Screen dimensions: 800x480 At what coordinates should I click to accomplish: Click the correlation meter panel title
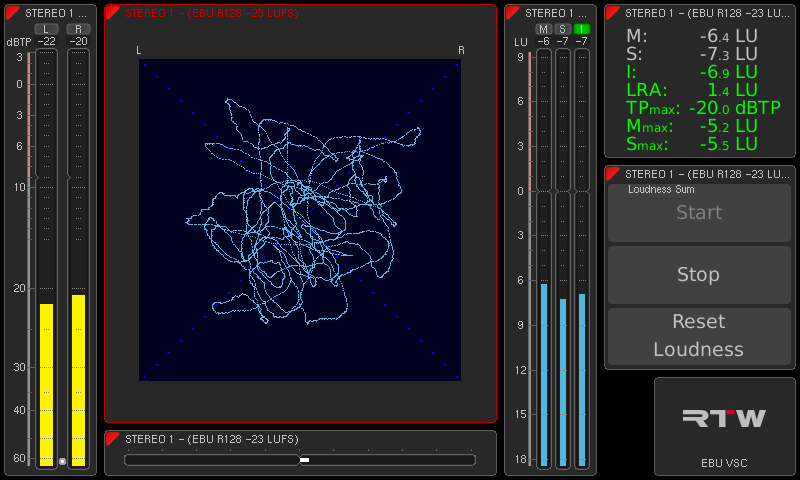pyautogui.click(x=212, y=439)
